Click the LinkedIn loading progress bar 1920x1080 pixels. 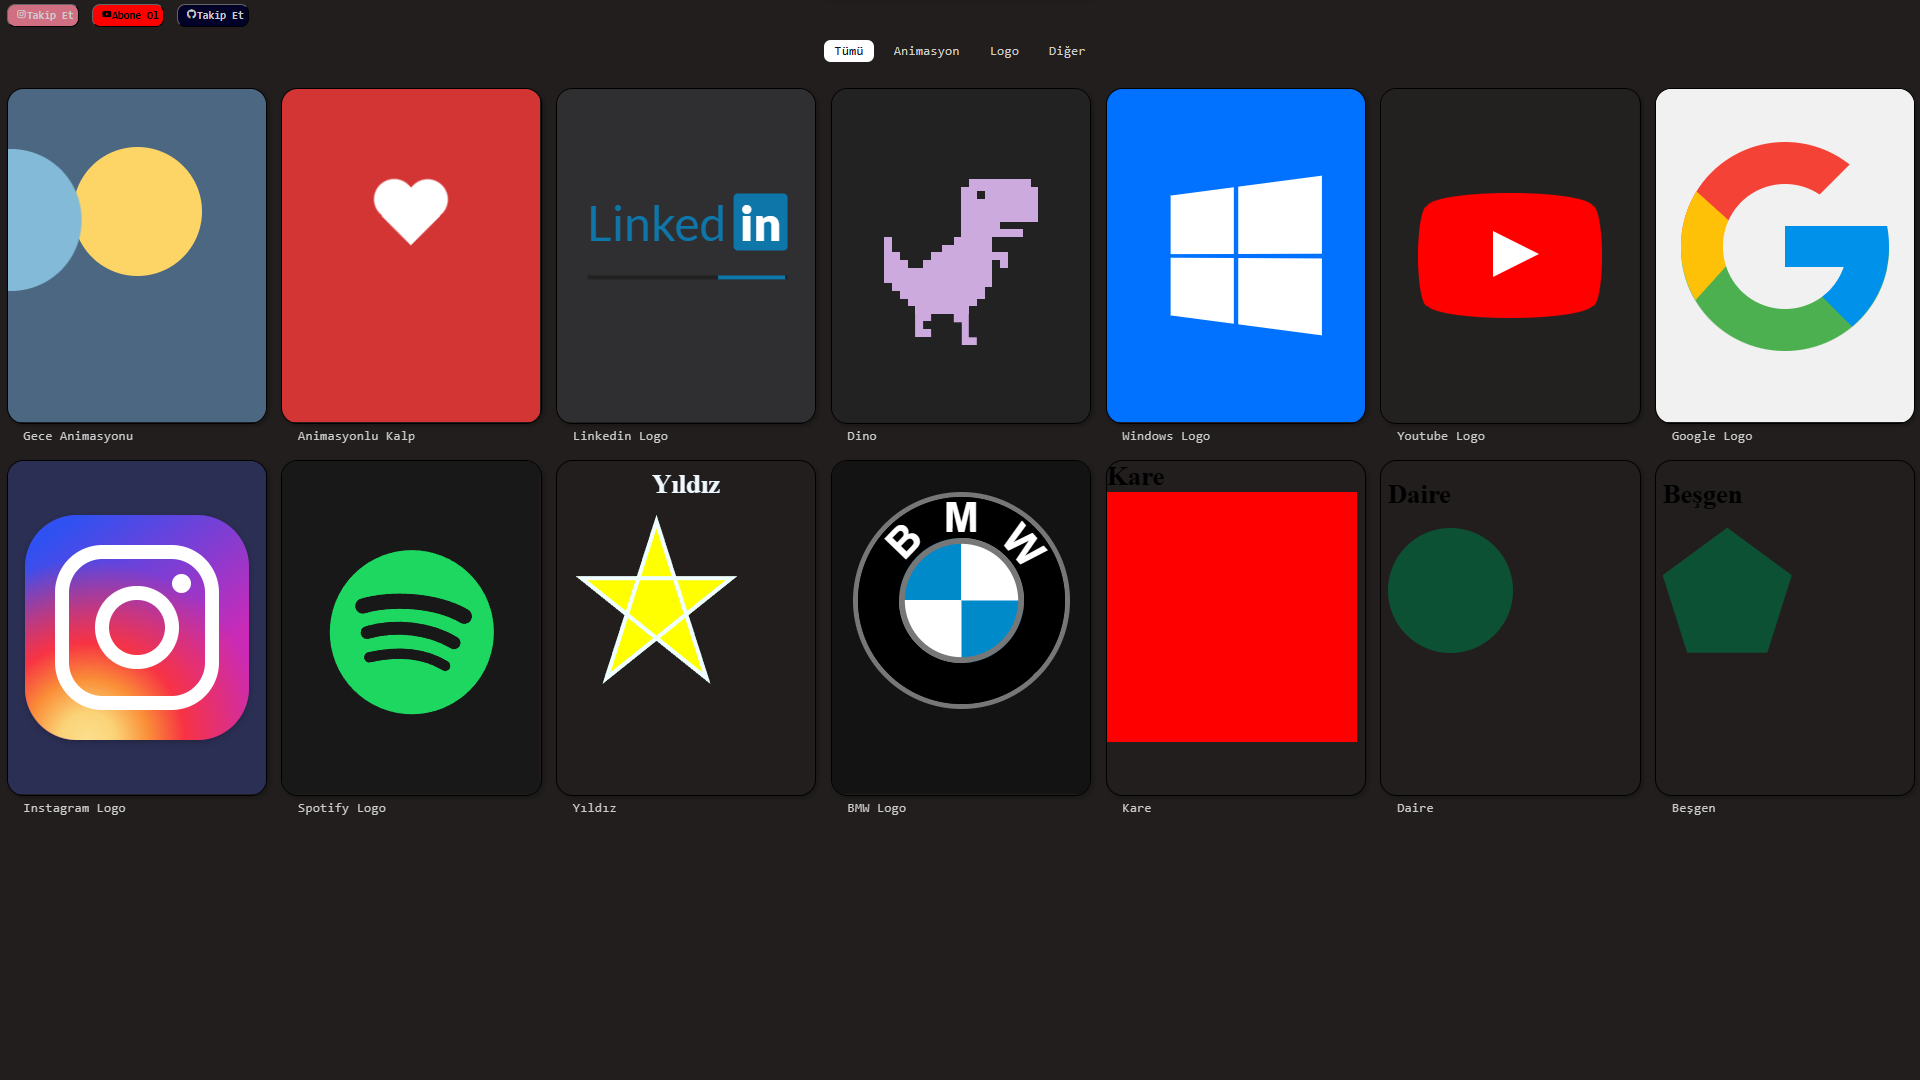(686, 277)
